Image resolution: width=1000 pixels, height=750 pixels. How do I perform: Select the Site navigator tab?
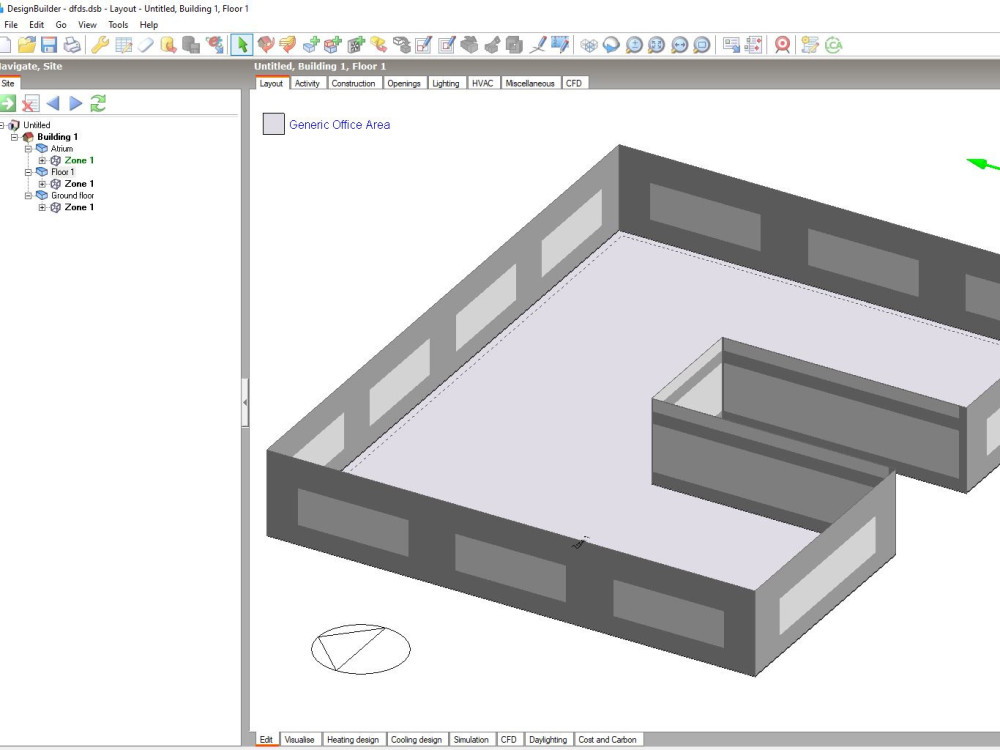(x=8, y=84)
